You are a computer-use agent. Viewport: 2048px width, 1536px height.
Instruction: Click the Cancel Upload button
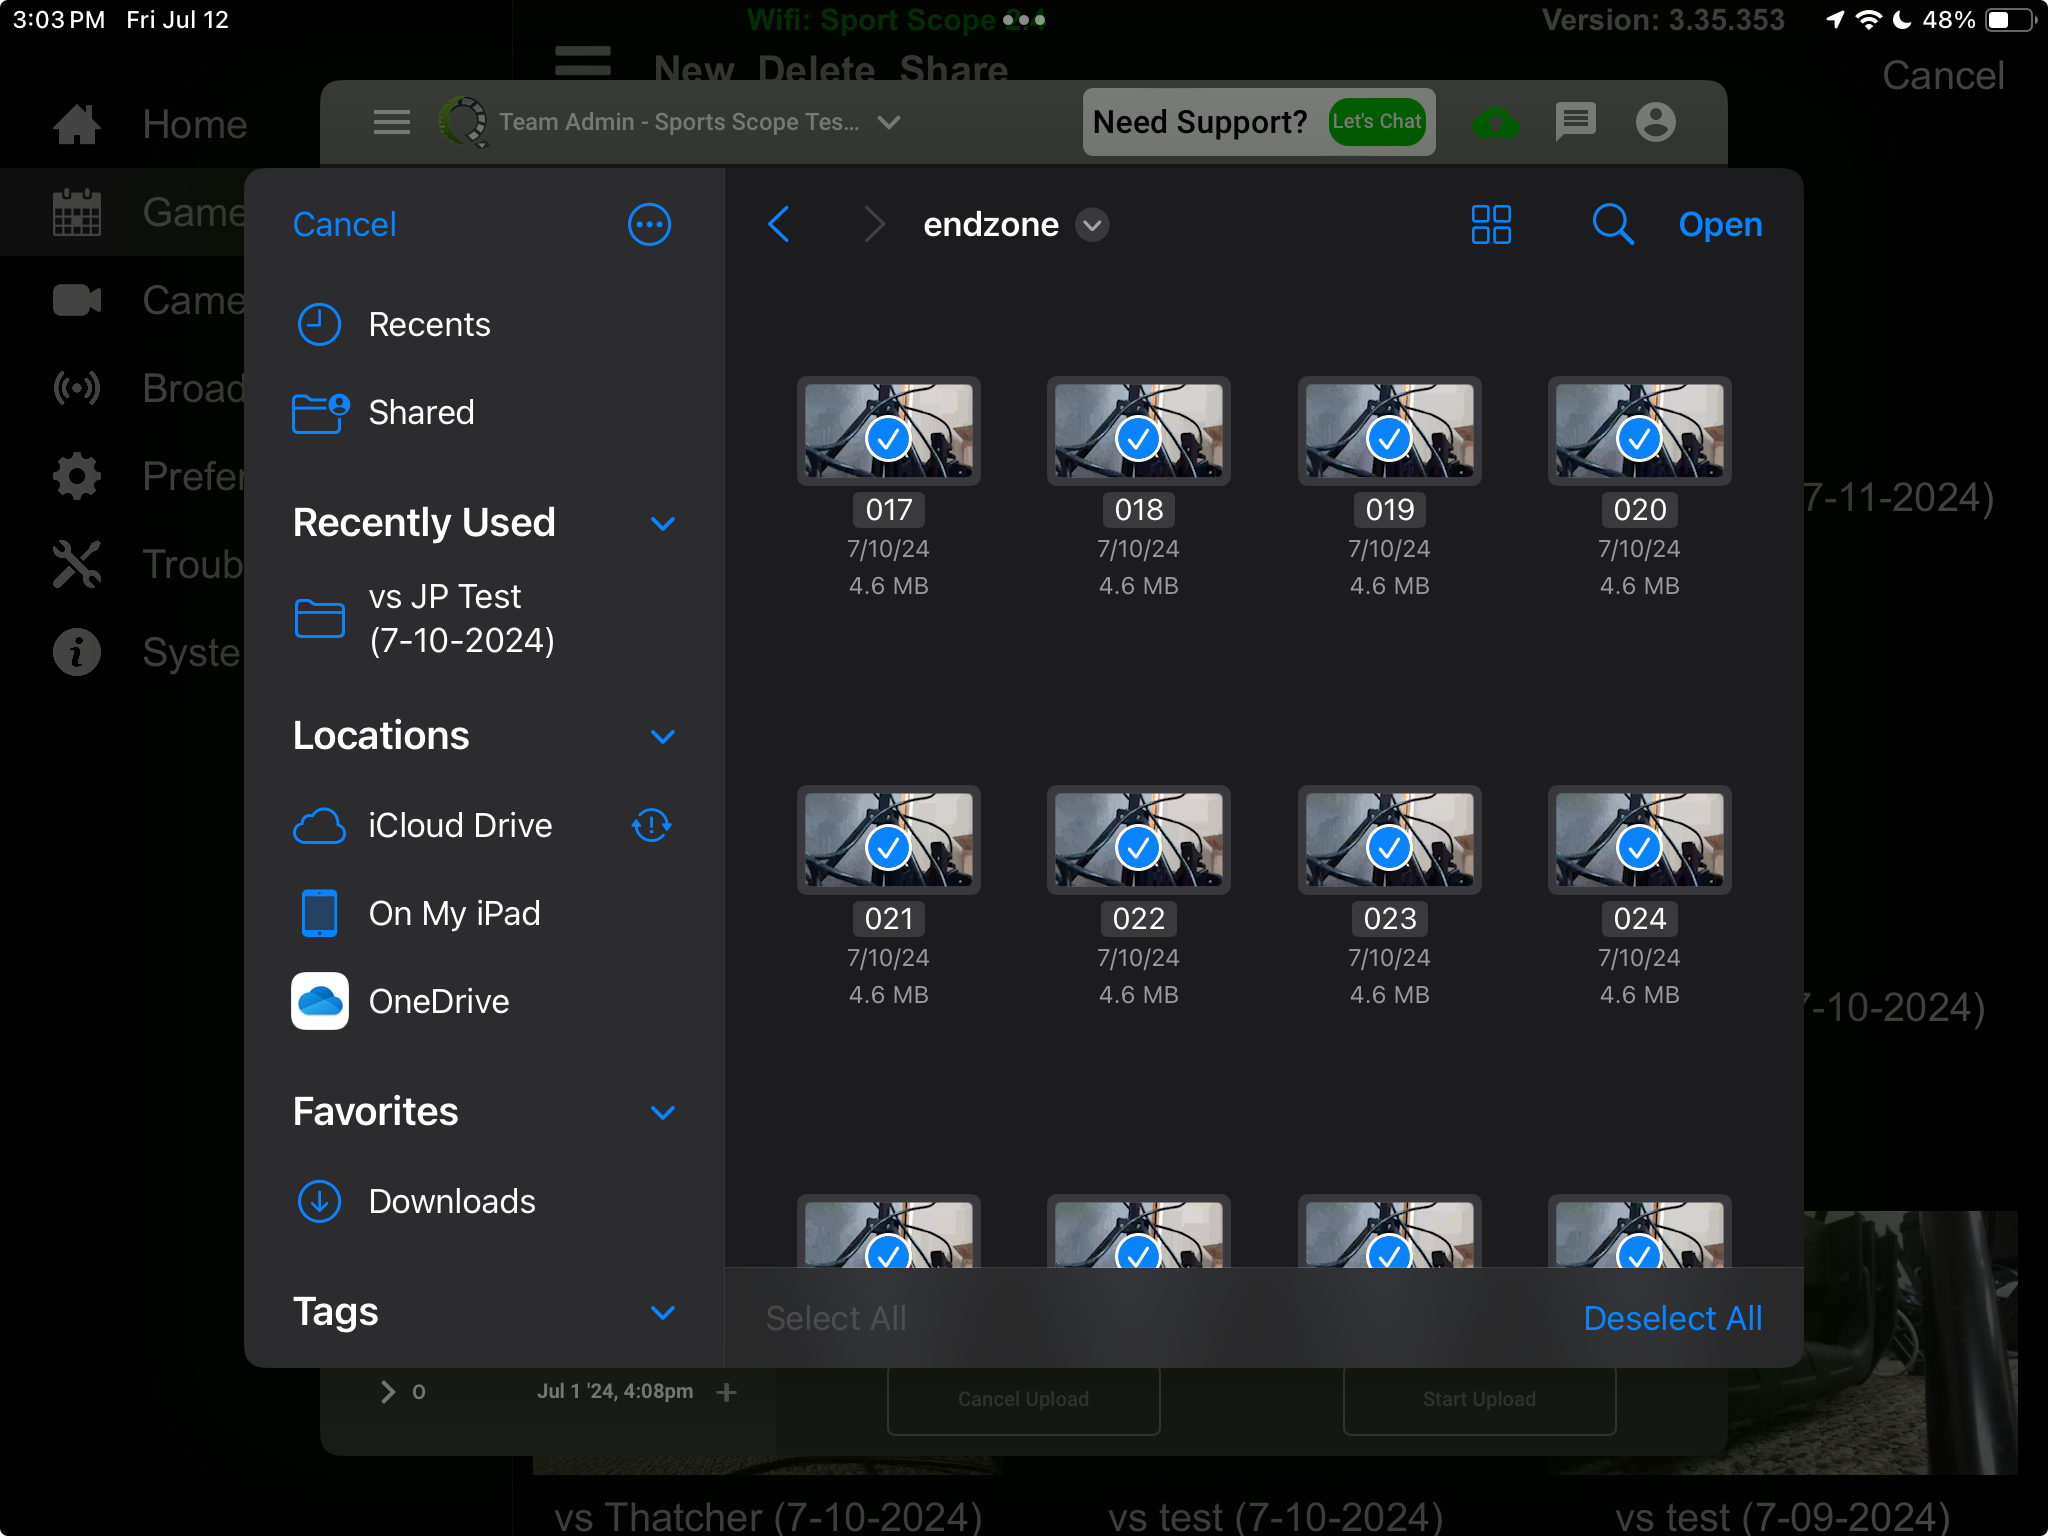tap(1023, 1399)
